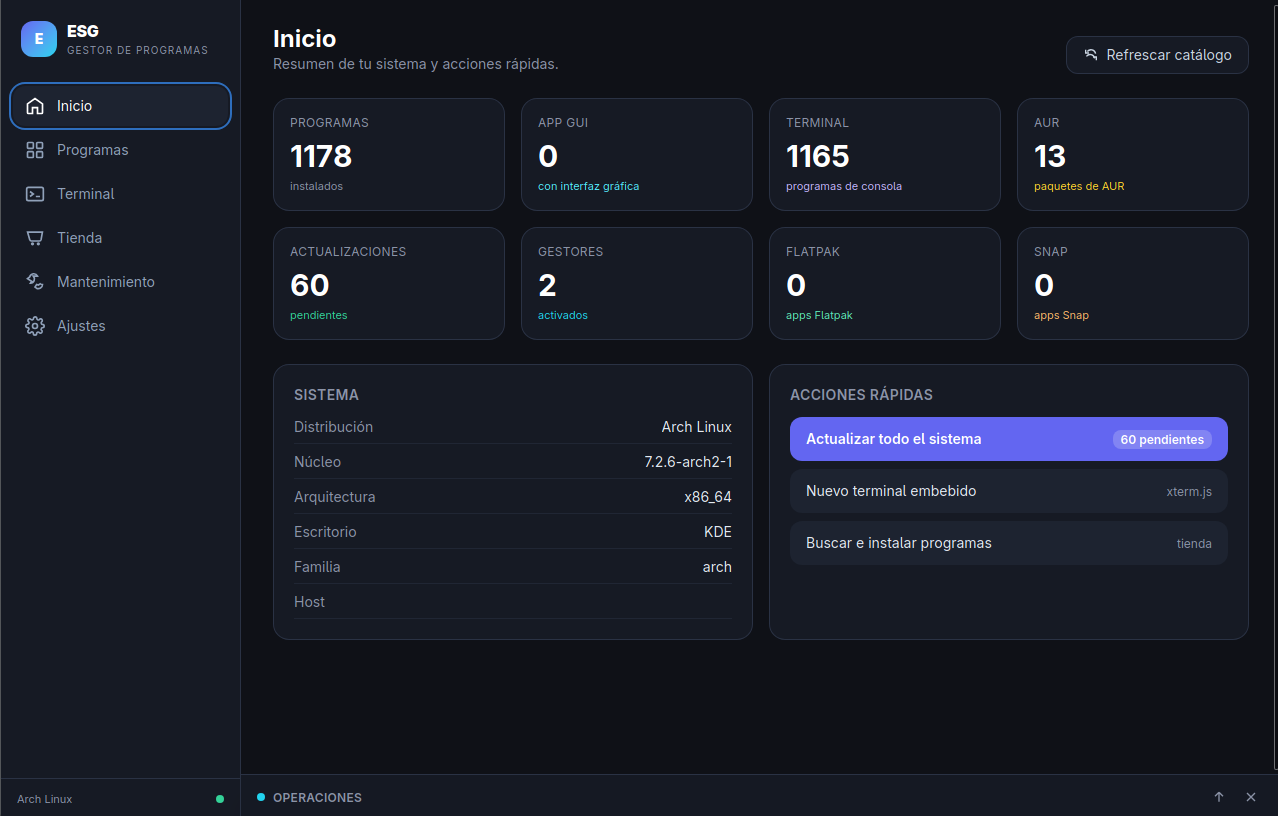Click the Arquitectura row label
Image resolution: width=1278 pixels, height=816 pixels.
click(x=335, y=497)
